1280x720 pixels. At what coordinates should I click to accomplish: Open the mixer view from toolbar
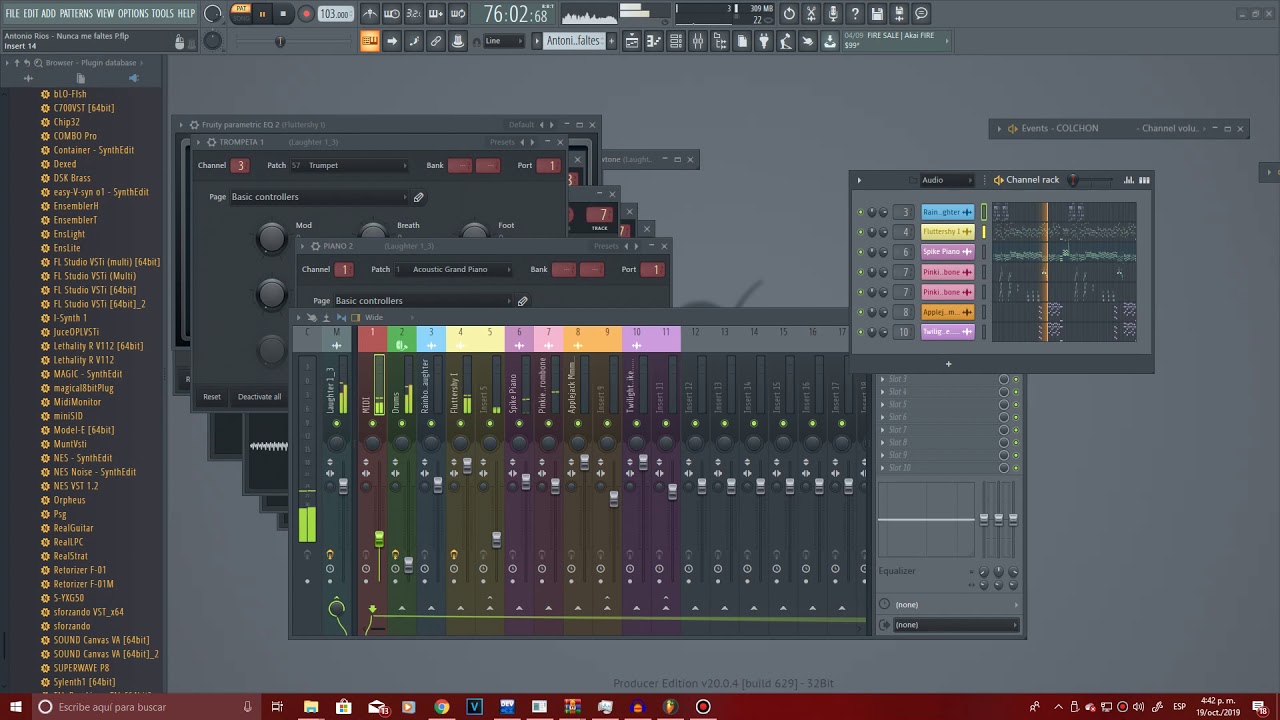click(x=698, y=41)
